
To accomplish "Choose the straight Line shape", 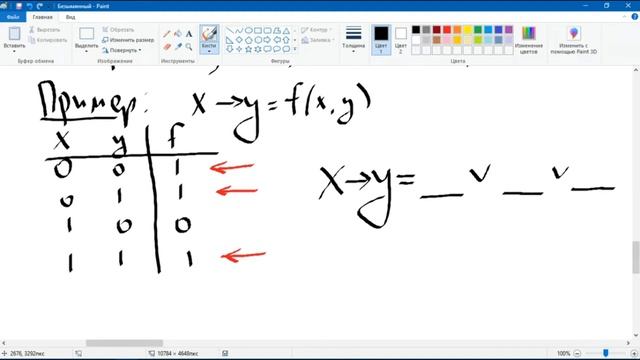I will tap(229, 31).
